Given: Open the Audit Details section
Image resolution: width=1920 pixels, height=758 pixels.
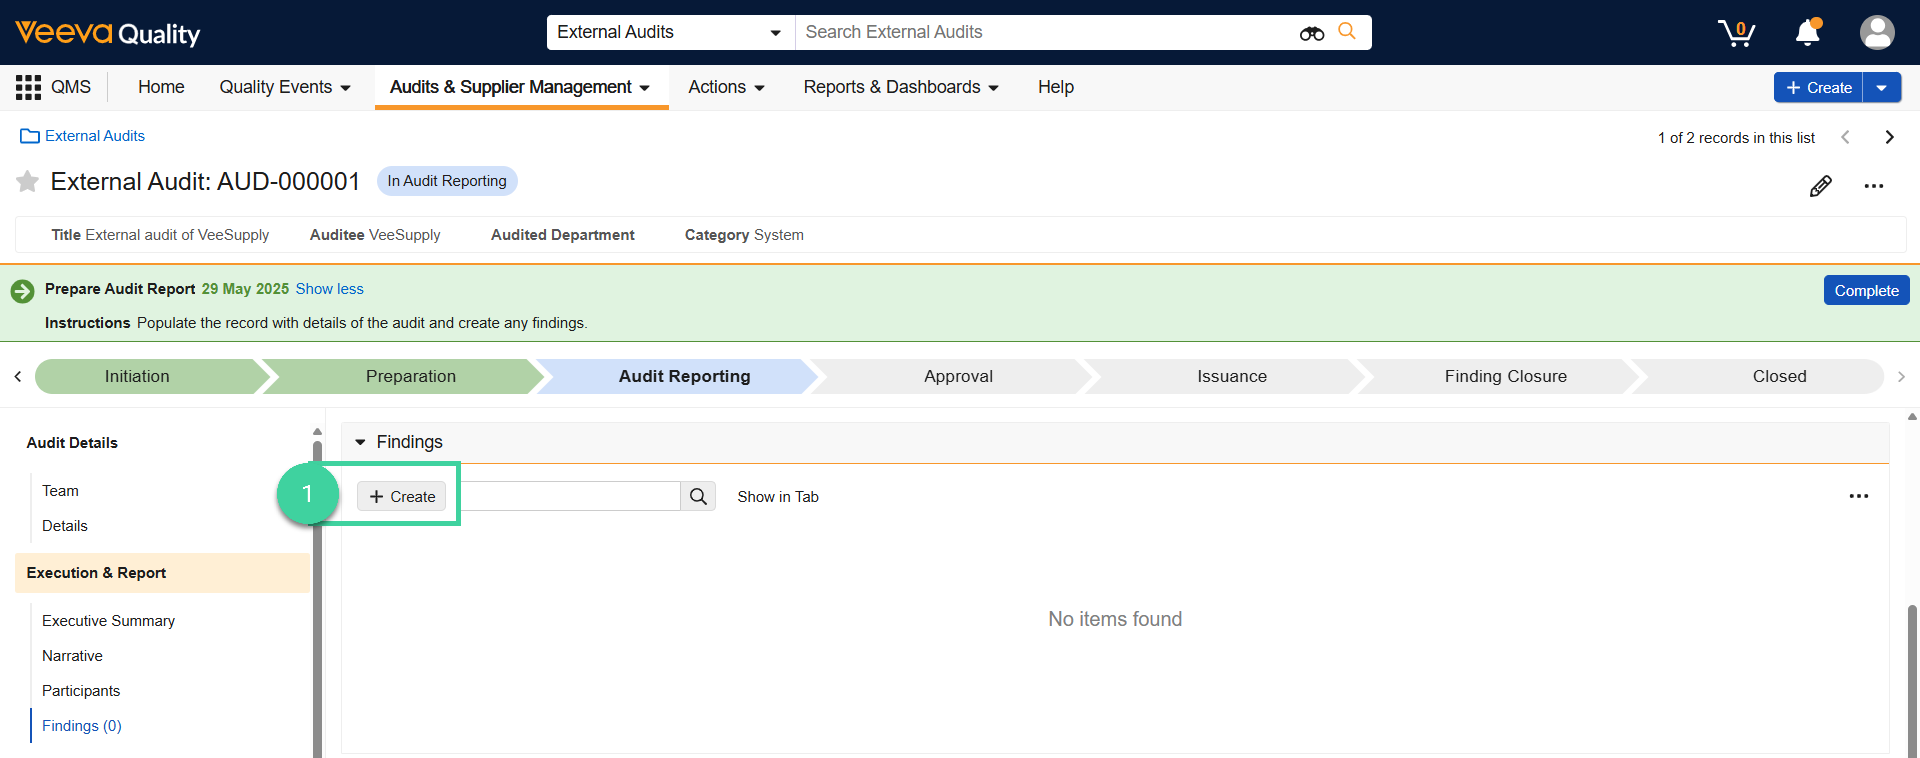Looking at the screenshot, I should [x=72, y=443].
